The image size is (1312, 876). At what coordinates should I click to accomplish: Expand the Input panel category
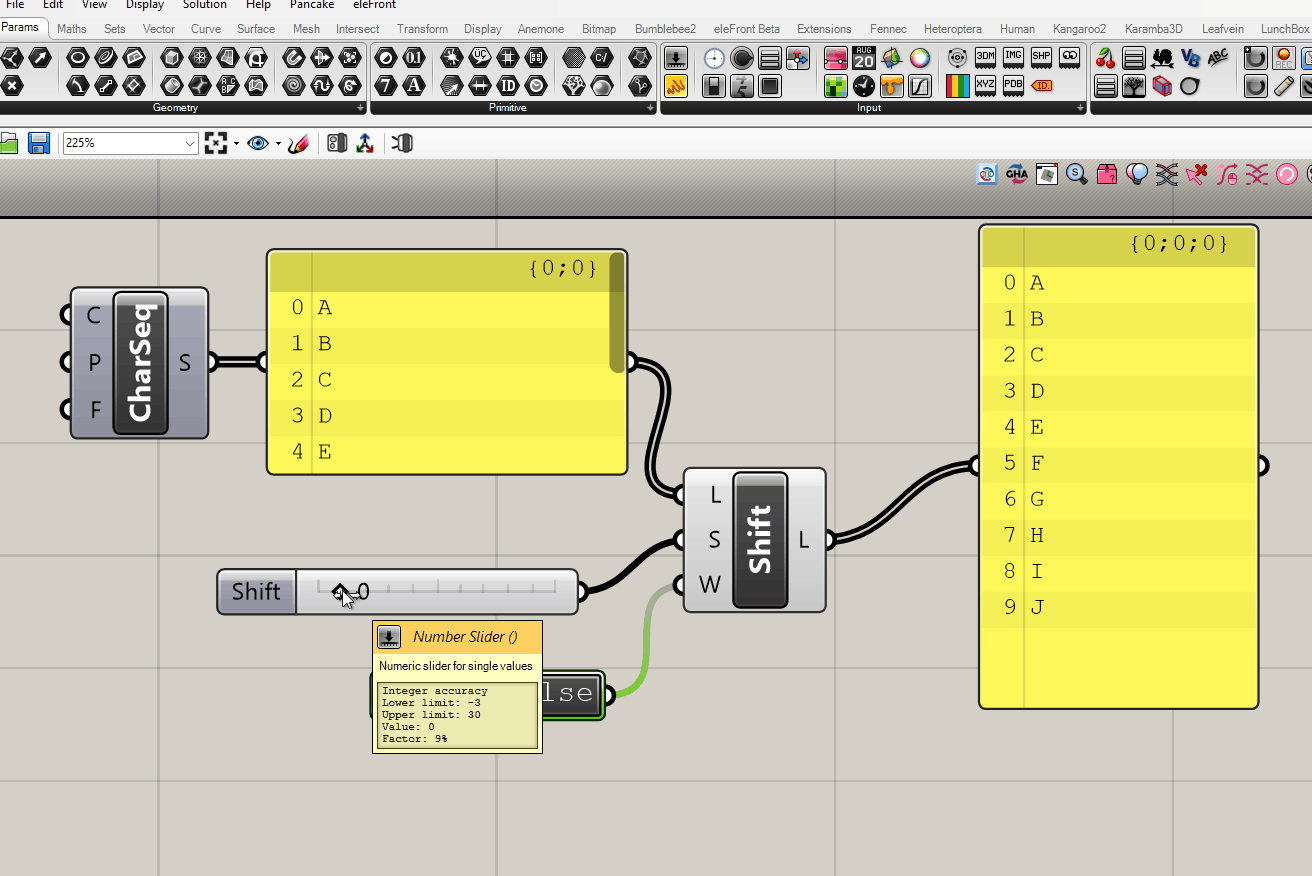[x=1079, y=107]
